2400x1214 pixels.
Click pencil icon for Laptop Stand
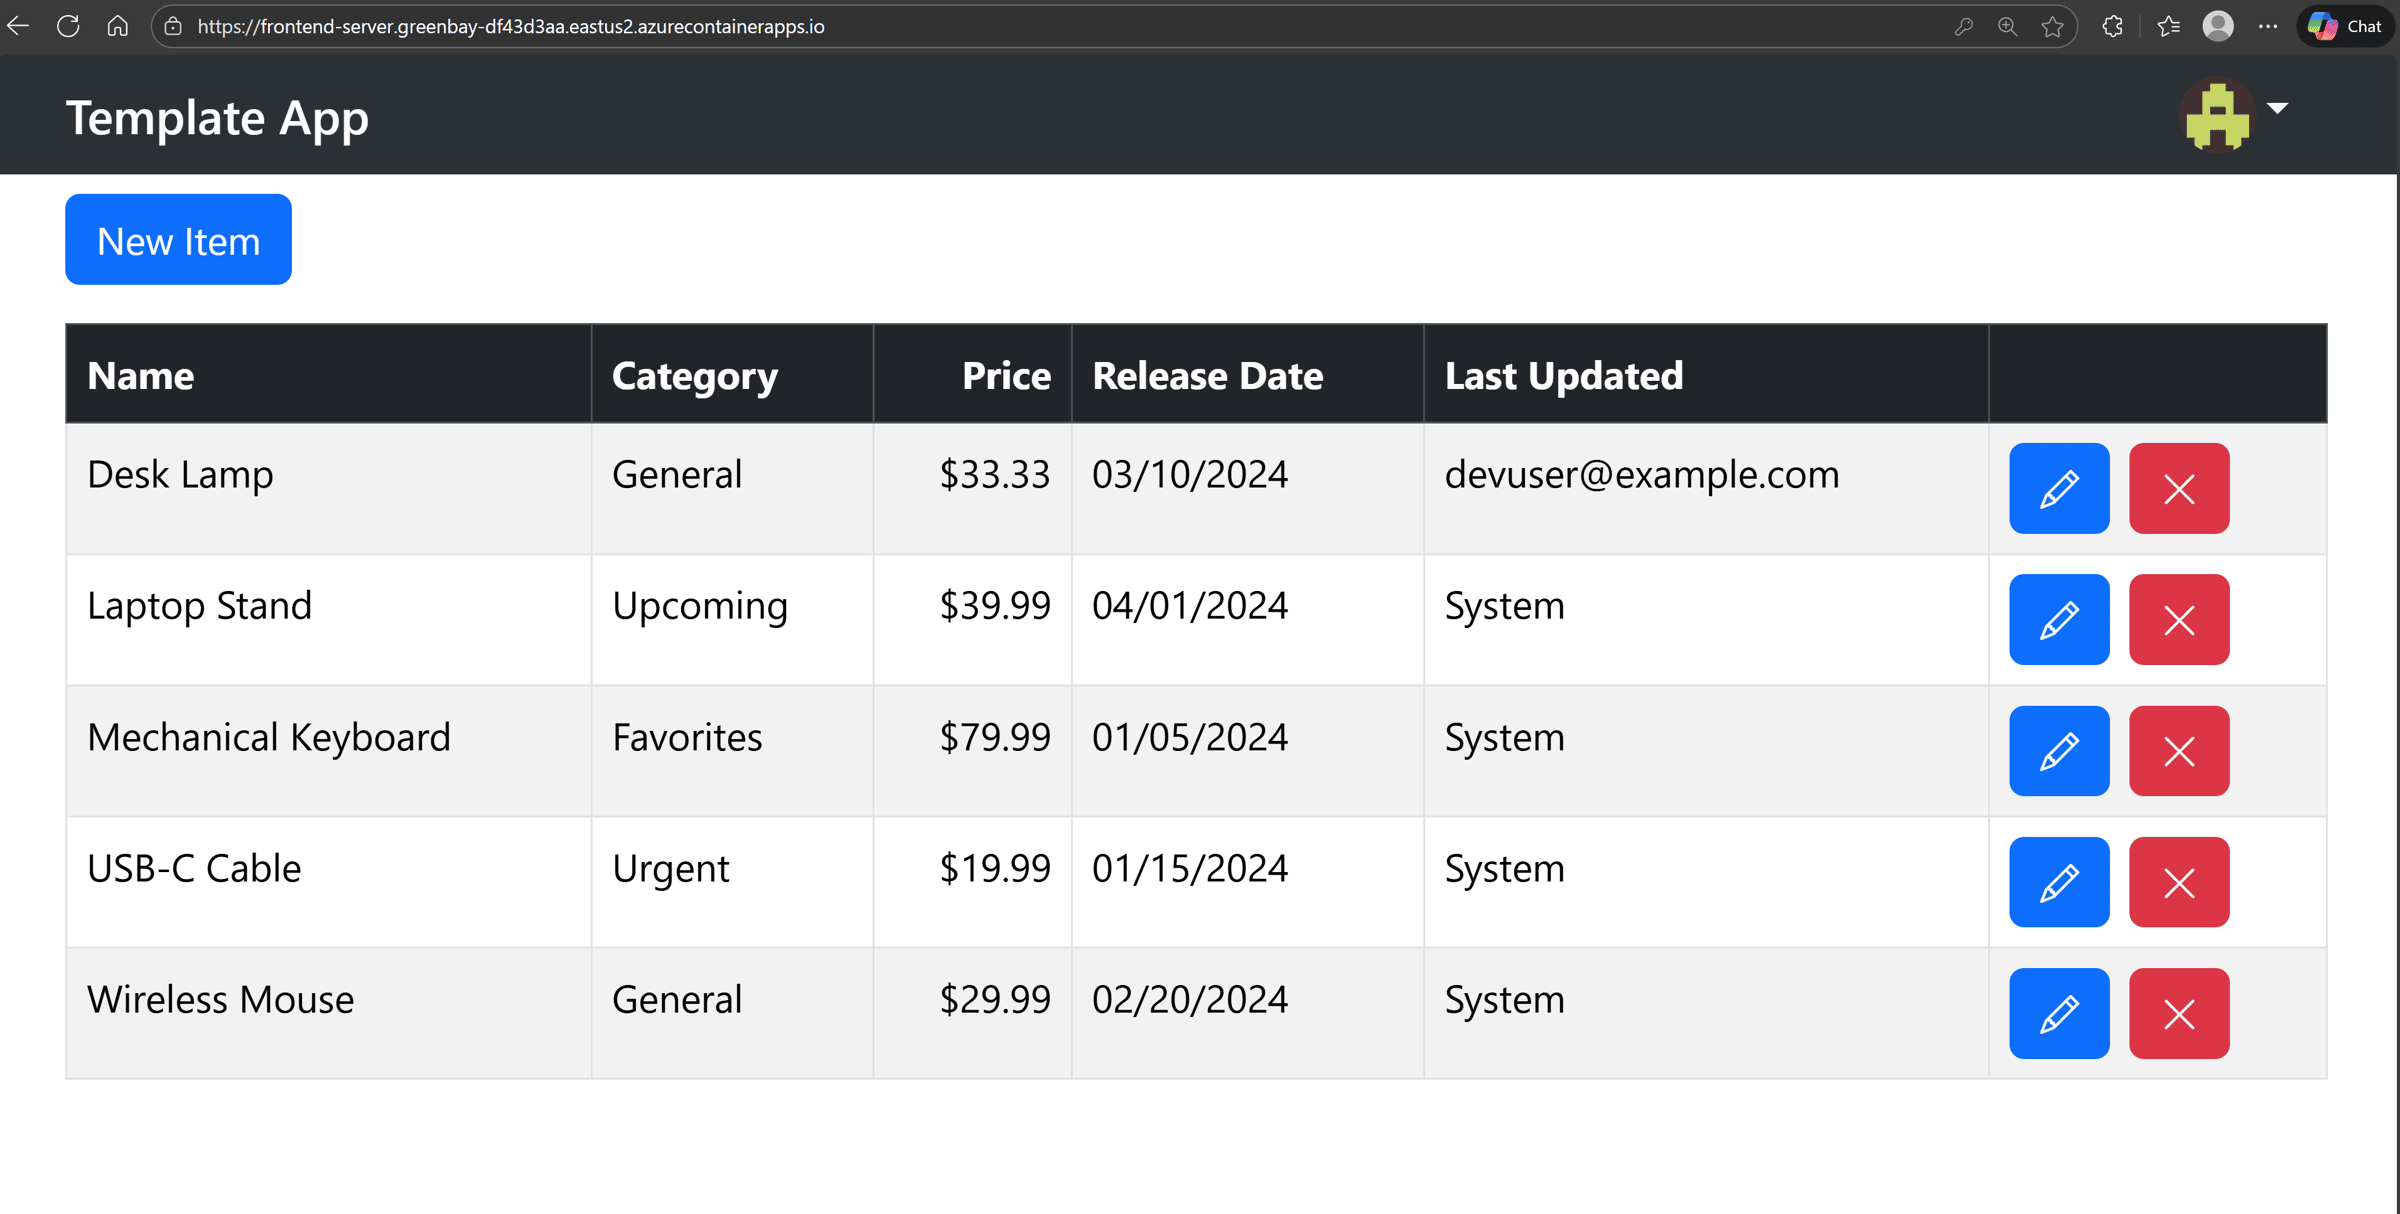coord(2058,619)
